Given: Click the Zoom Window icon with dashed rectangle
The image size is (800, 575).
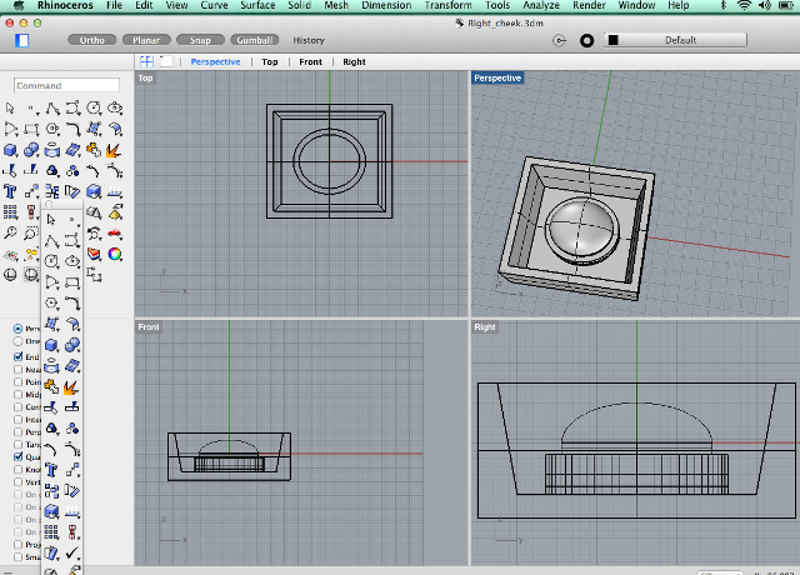Looking at the screenshot, I should 31,233.
